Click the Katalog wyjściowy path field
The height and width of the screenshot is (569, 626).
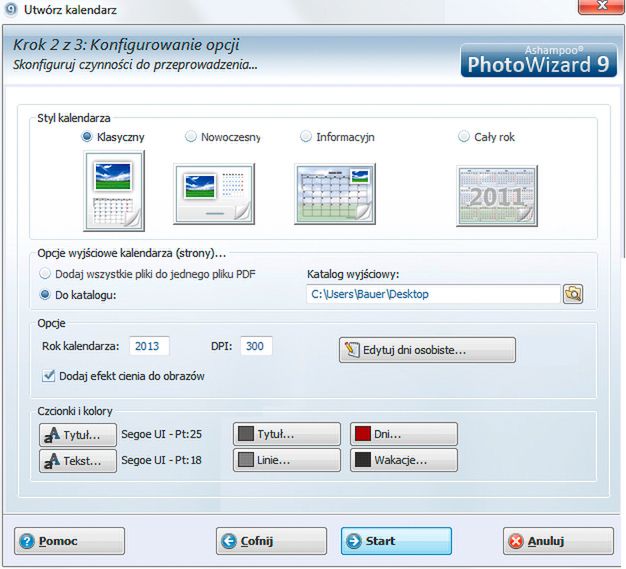coord(433,294)
